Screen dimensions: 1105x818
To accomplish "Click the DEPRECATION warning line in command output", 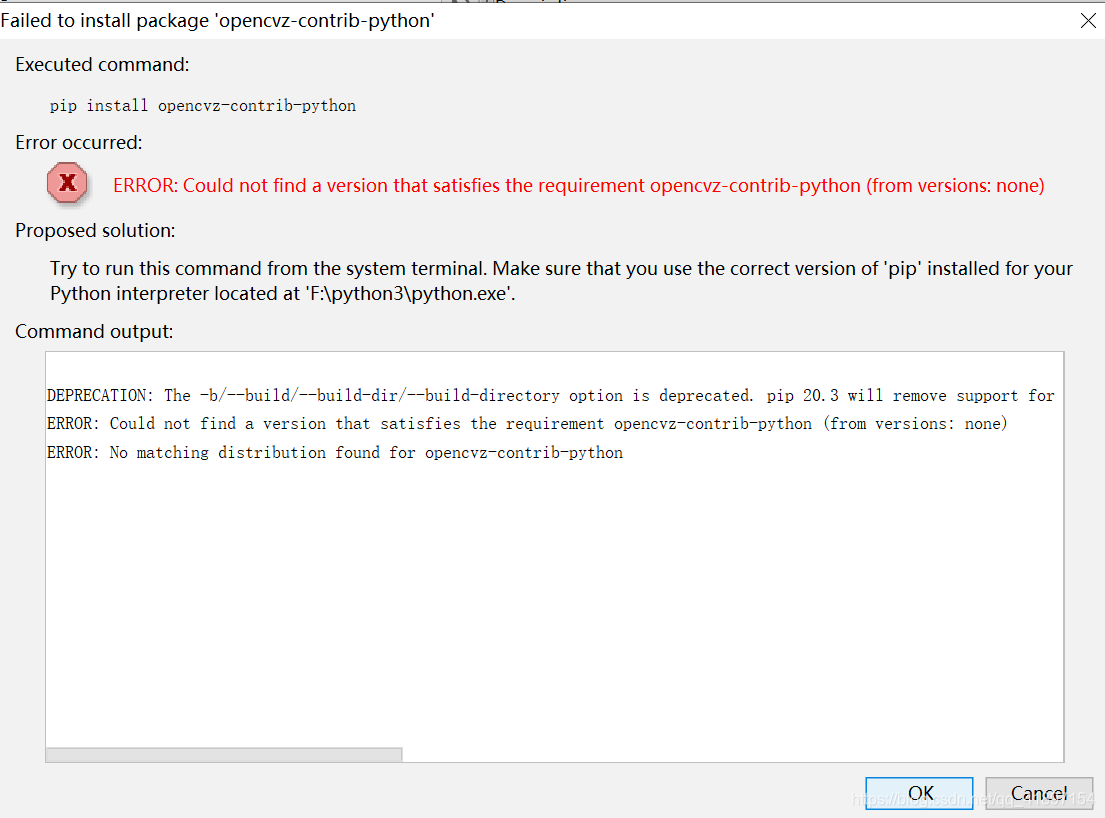I will click(x=548, y=394).
